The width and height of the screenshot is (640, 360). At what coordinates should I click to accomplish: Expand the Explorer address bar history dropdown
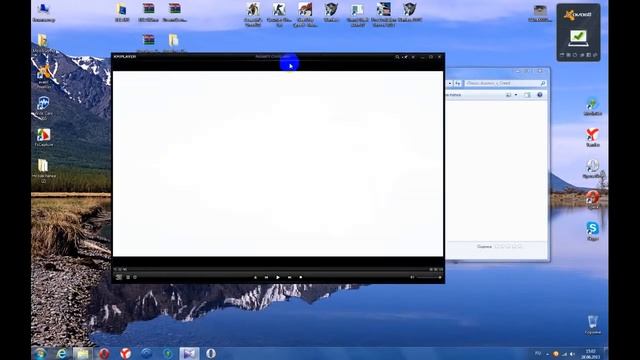click(450, 83)
